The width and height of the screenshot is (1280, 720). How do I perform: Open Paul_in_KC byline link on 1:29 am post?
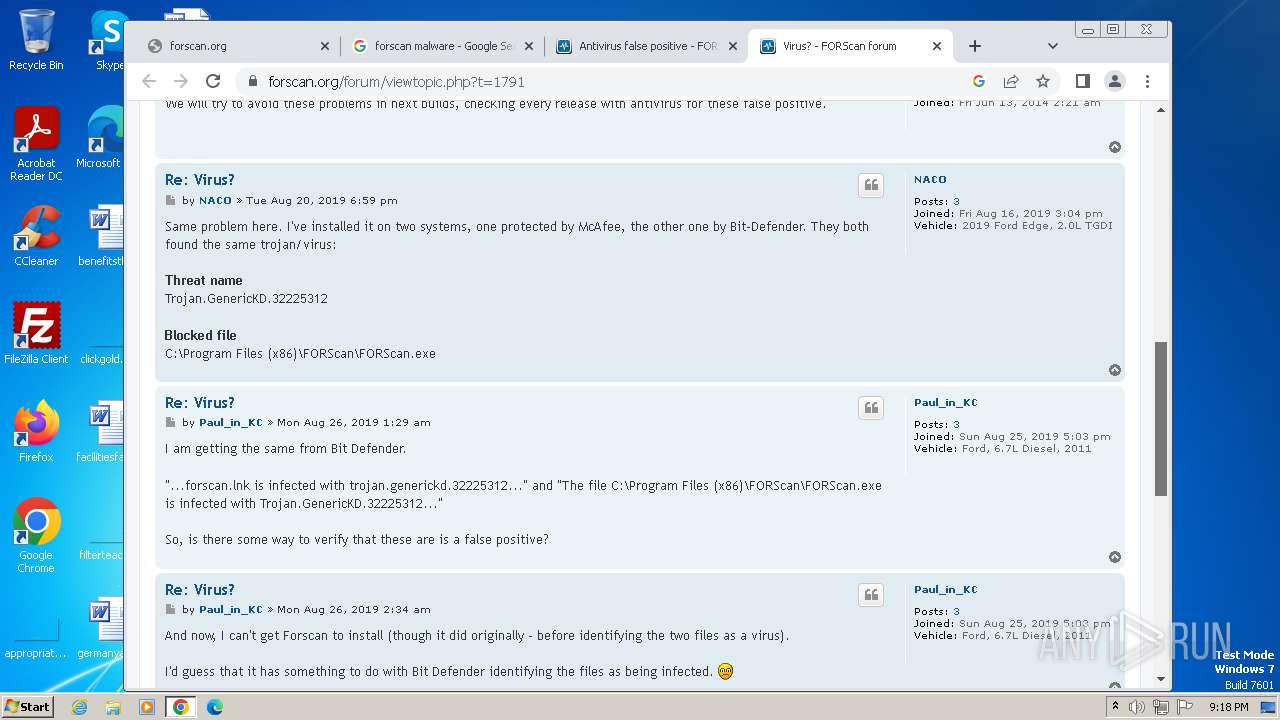tap(230, 423)
